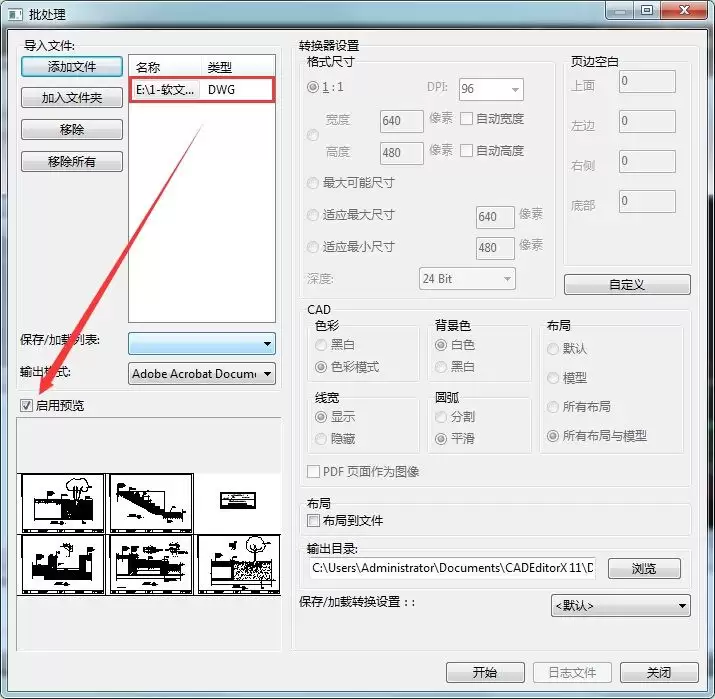715x699 pixels.
Task: Uncheck the 启用预览 checkbox
Action: point(26,405)
